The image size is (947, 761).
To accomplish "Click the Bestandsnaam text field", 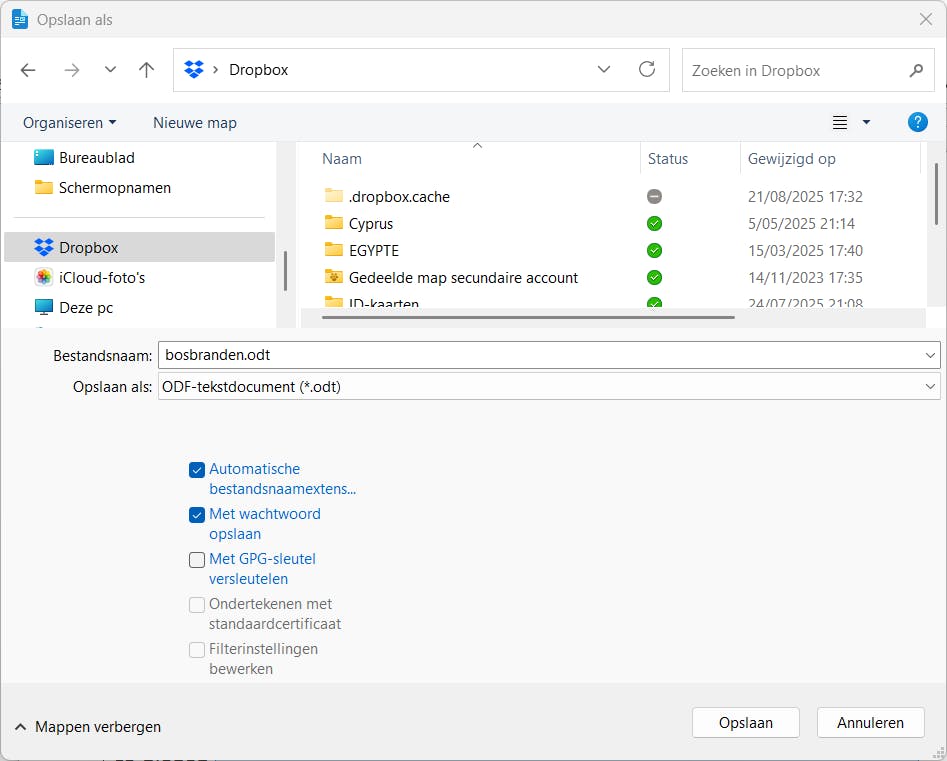I will [540, 355].
